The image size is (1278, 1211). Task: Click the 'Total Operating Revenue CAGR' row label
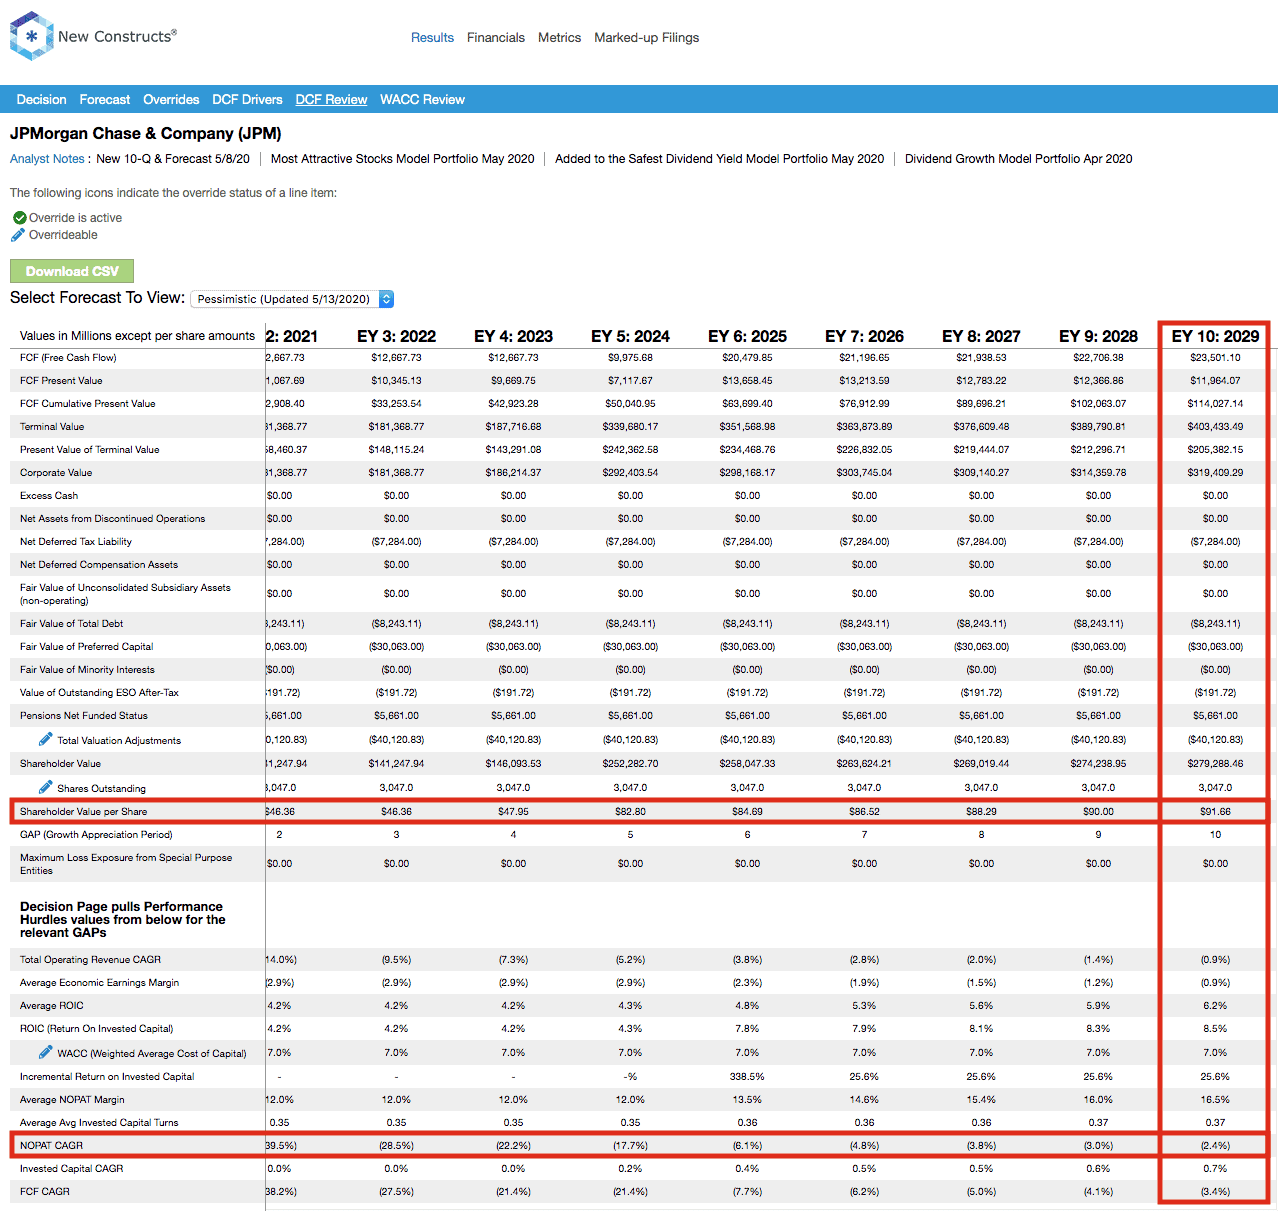tap(90, 960)
